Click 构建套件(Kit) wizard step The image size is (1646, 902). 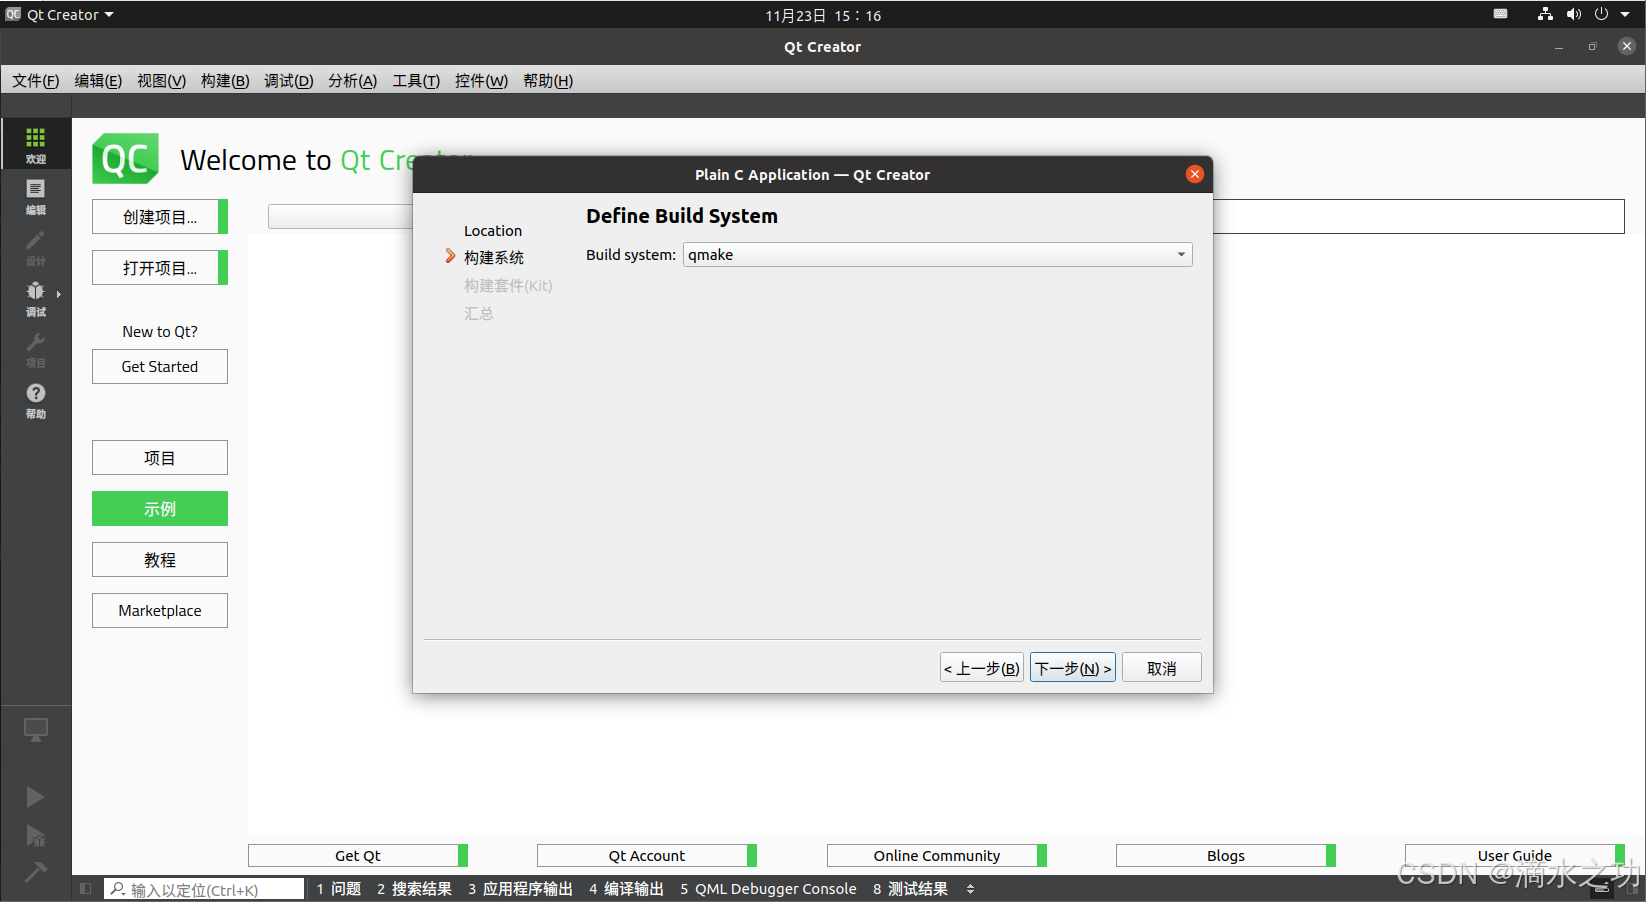coord(508,286)
